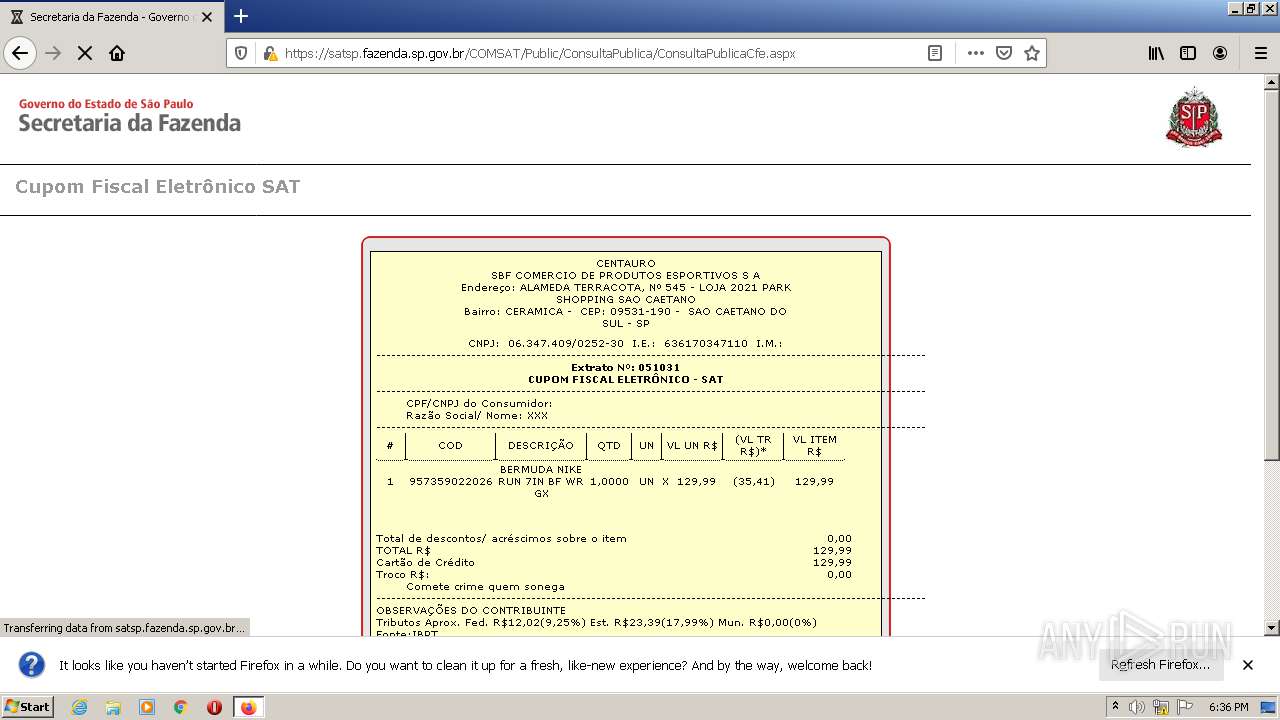Screen dimensions: 1280x720
Task: Click the Troco R$ line
Action: pos(614,575)
